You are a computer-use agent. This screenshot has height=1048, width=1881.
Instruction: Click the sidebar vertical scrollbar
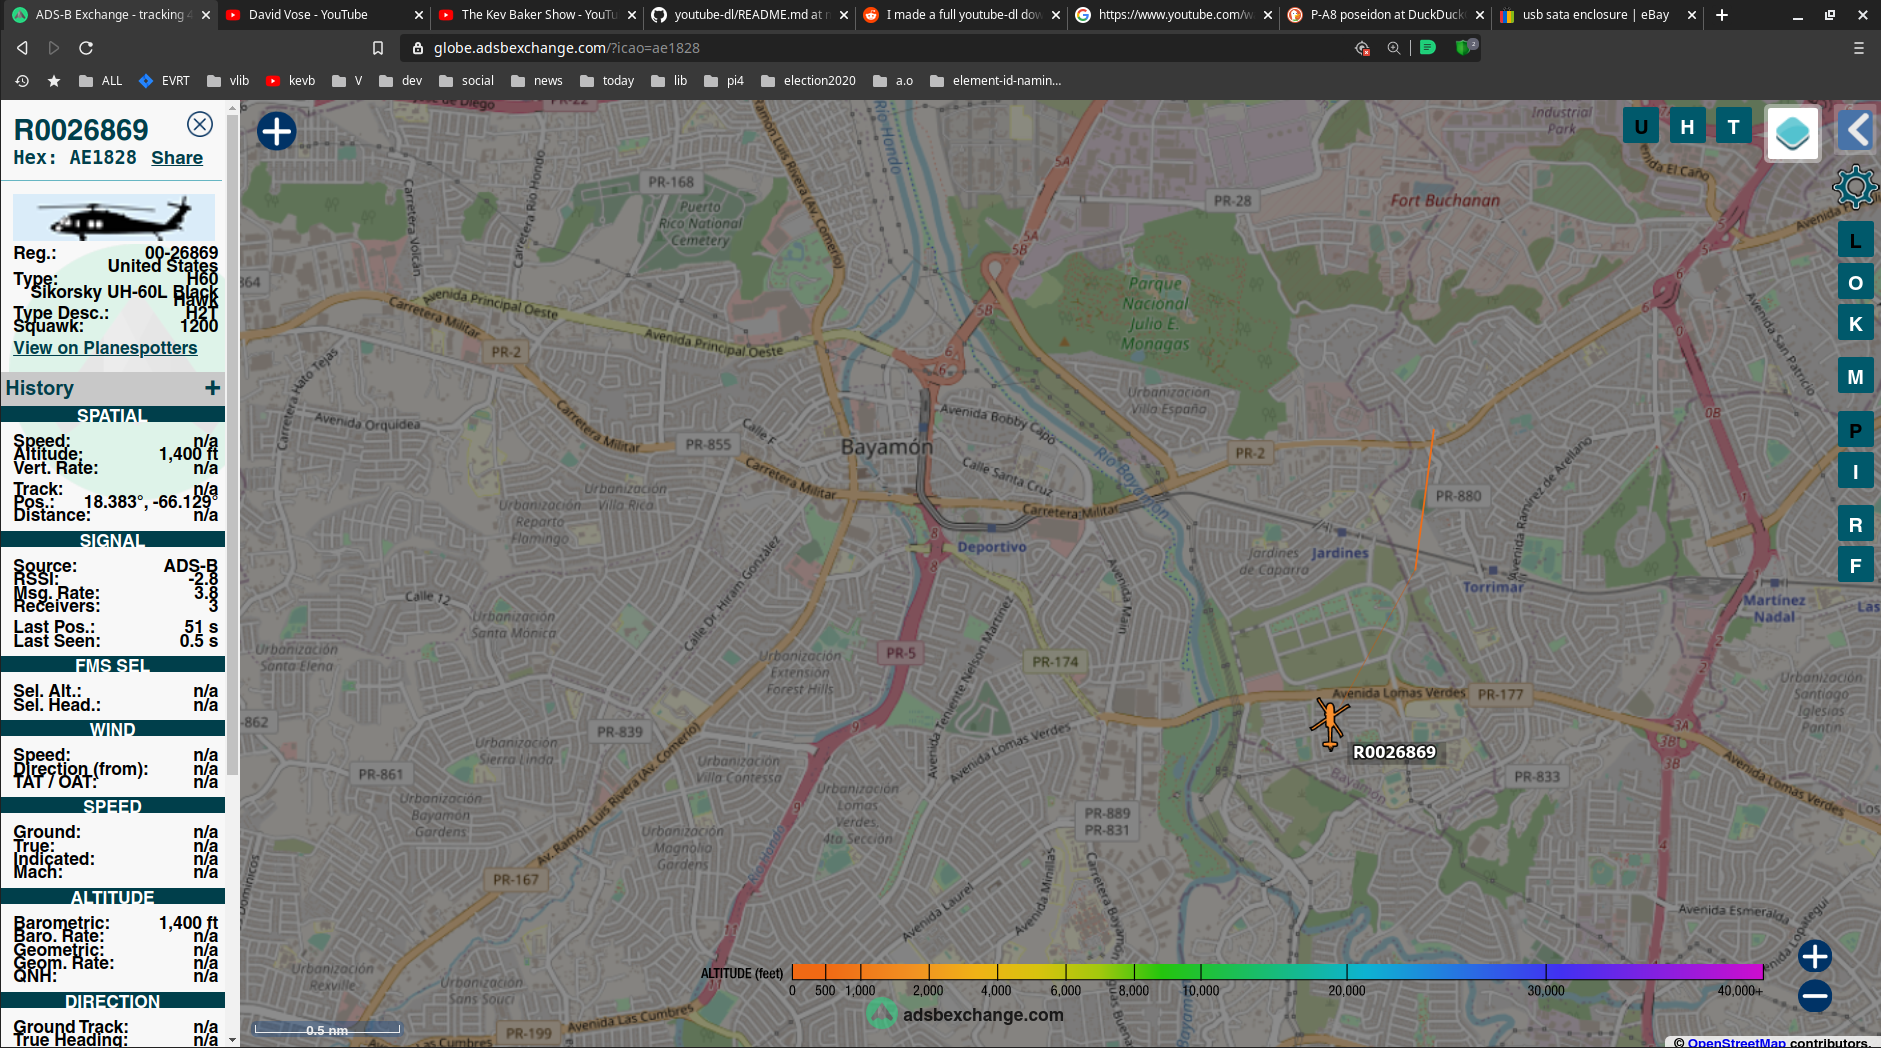coord(232,445)
